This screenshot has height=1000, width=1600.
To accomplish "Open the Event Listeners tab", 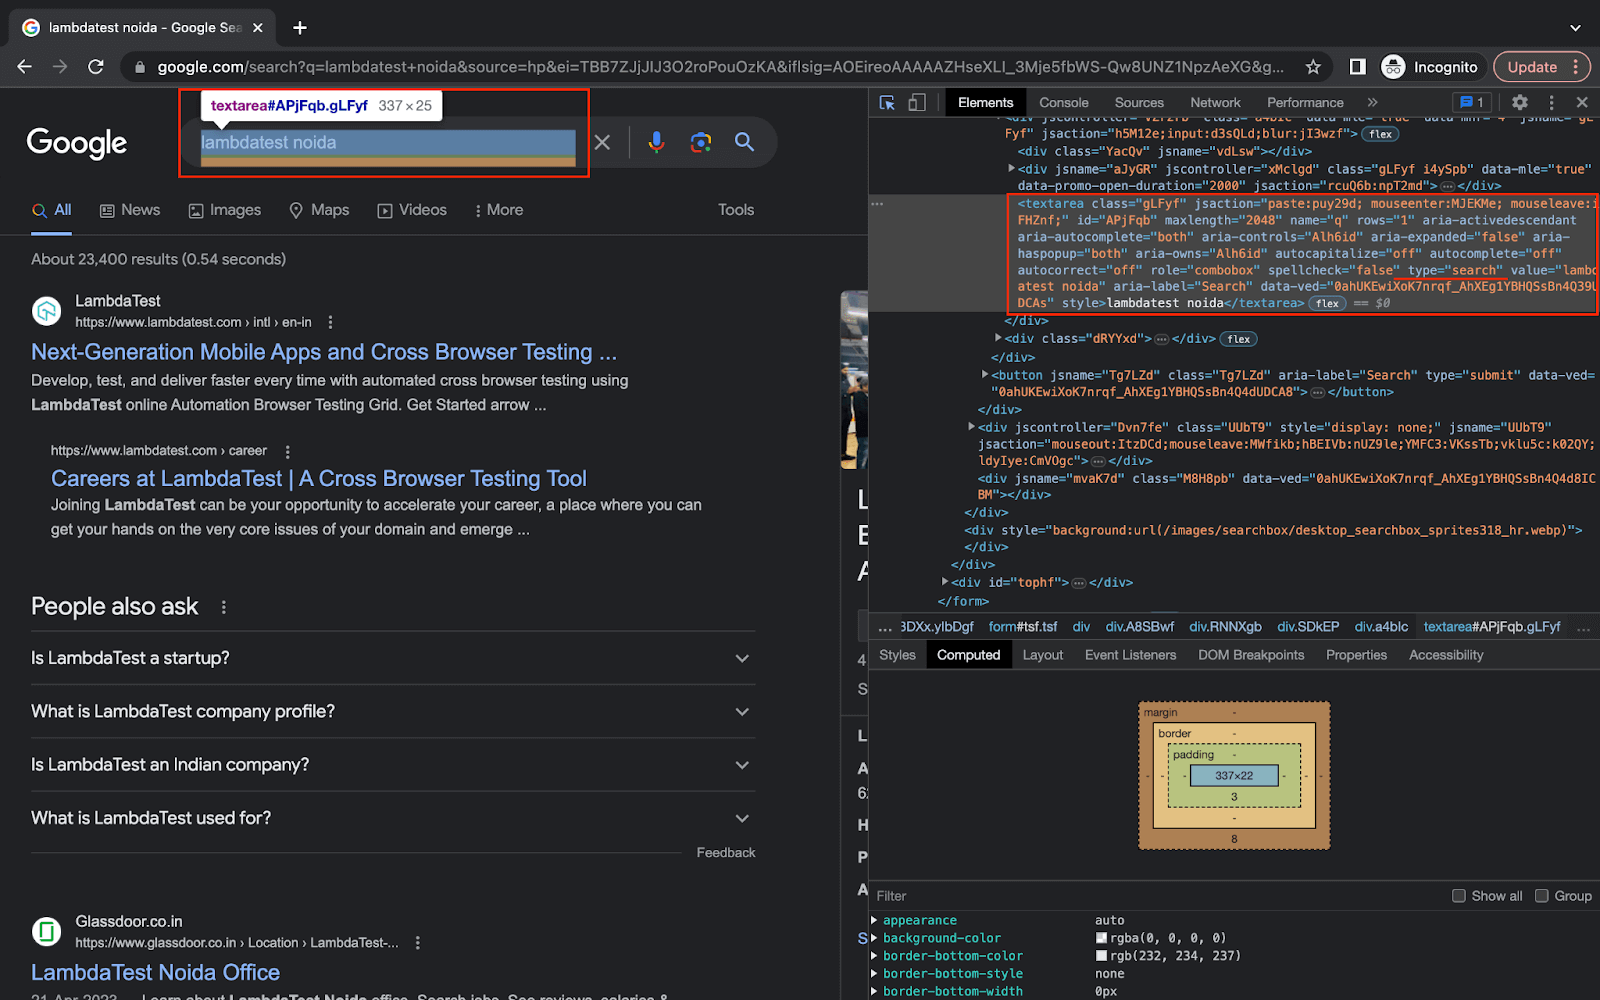I will click(1130, 655).
